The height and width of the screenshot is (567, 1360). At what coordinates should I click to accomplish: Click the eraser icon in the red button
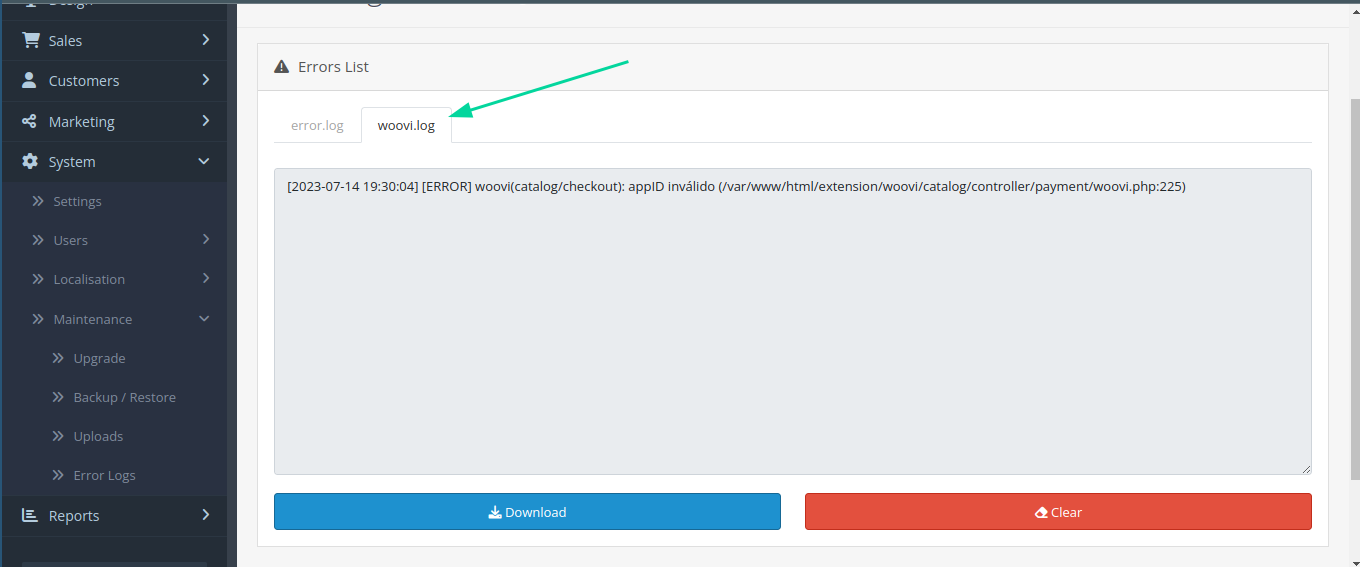point(1041,512)
